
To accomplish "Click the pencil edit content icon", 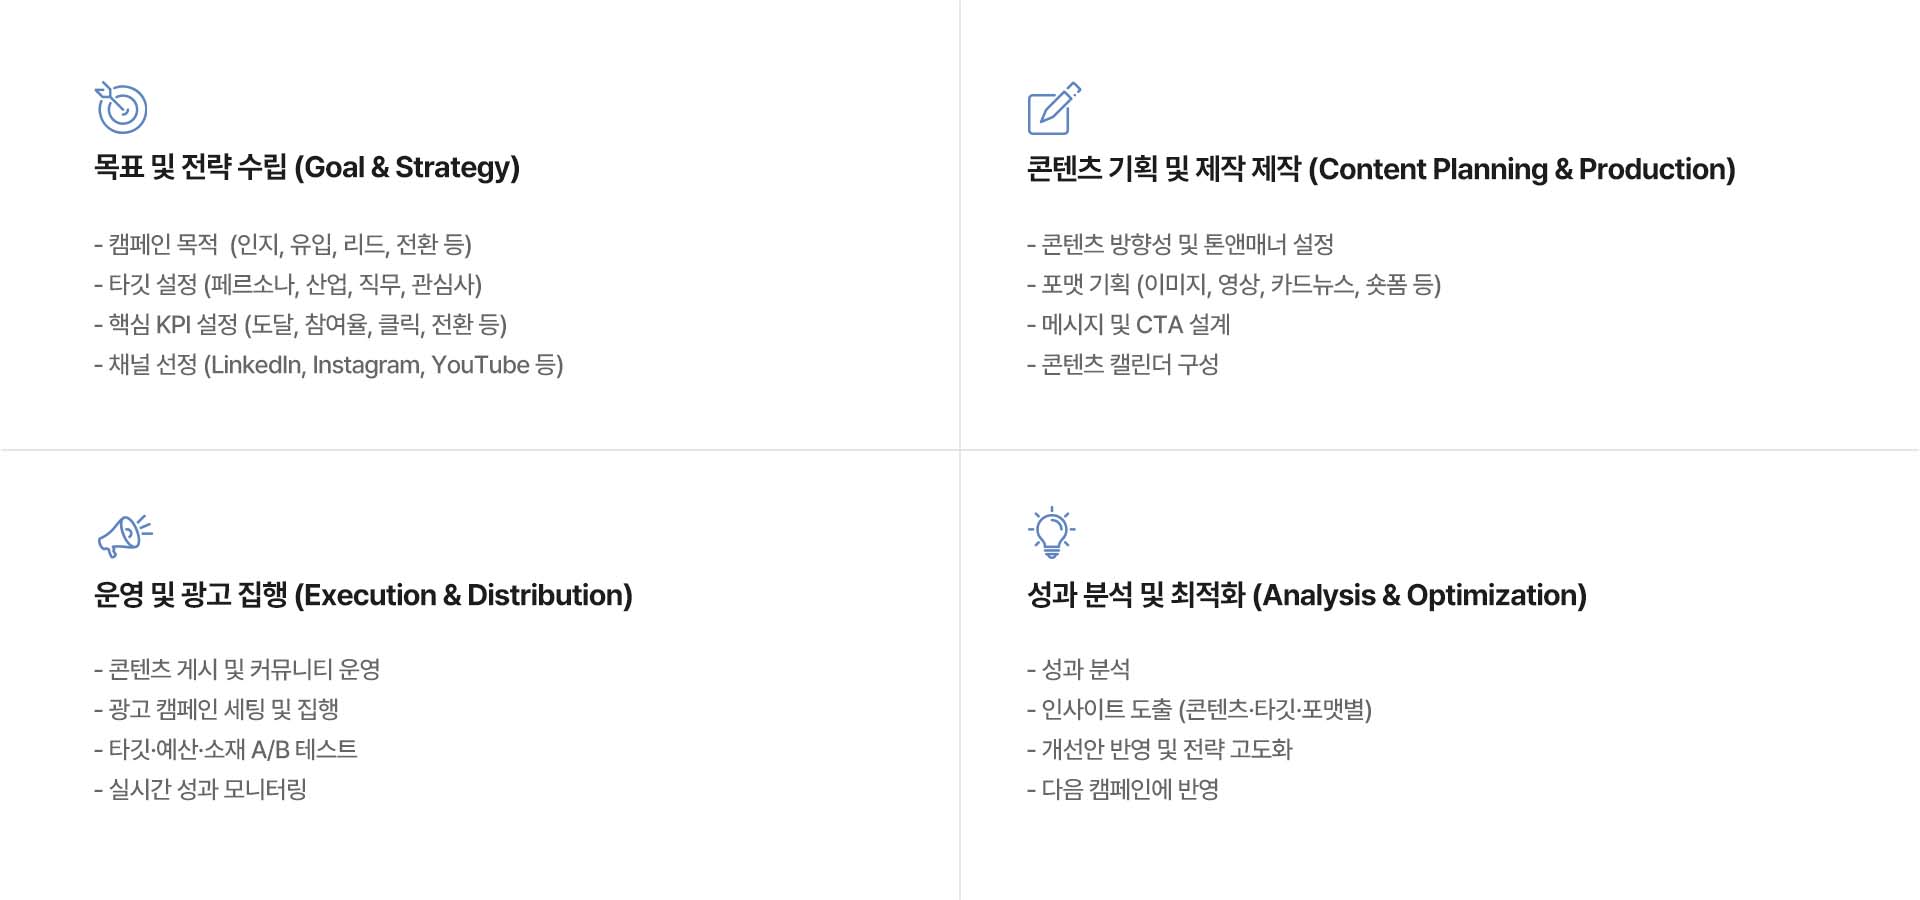I will [1054, 109].
